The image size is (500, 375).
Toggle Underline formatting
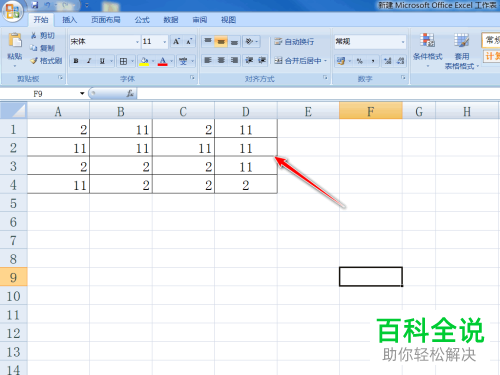102,61
